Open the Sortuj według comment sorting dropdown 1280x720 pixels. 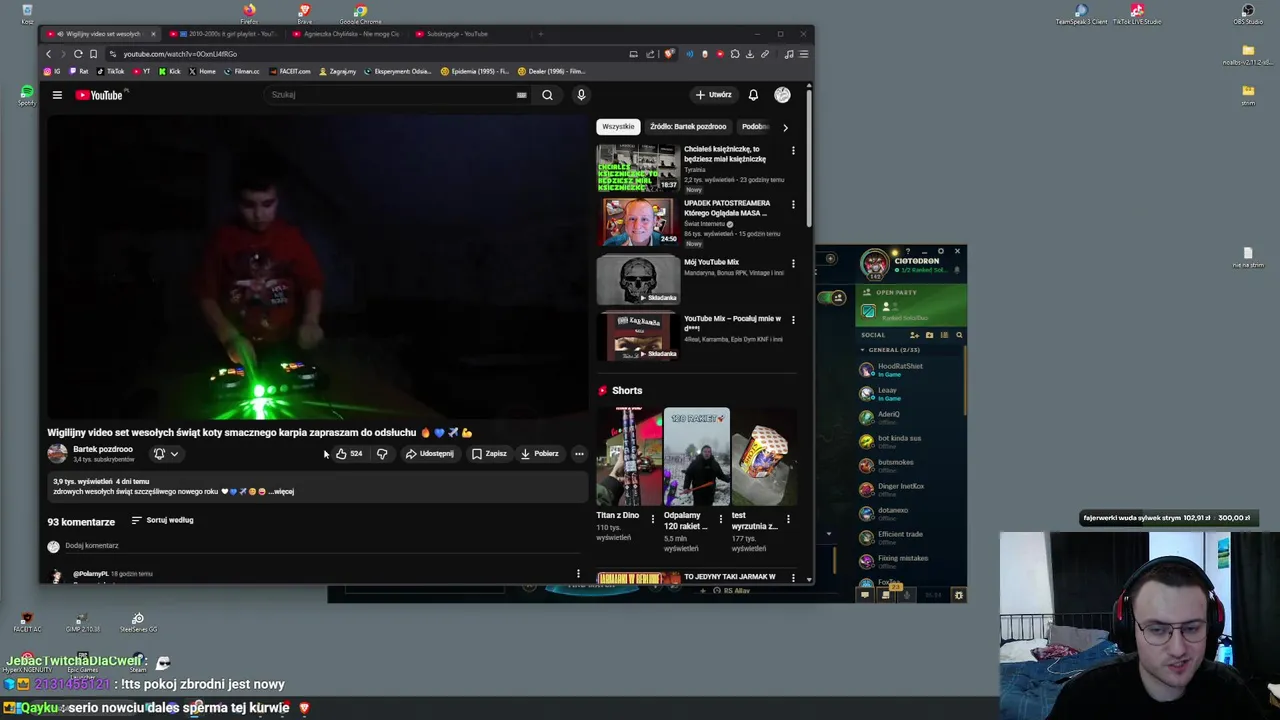[x=162, y=520]
